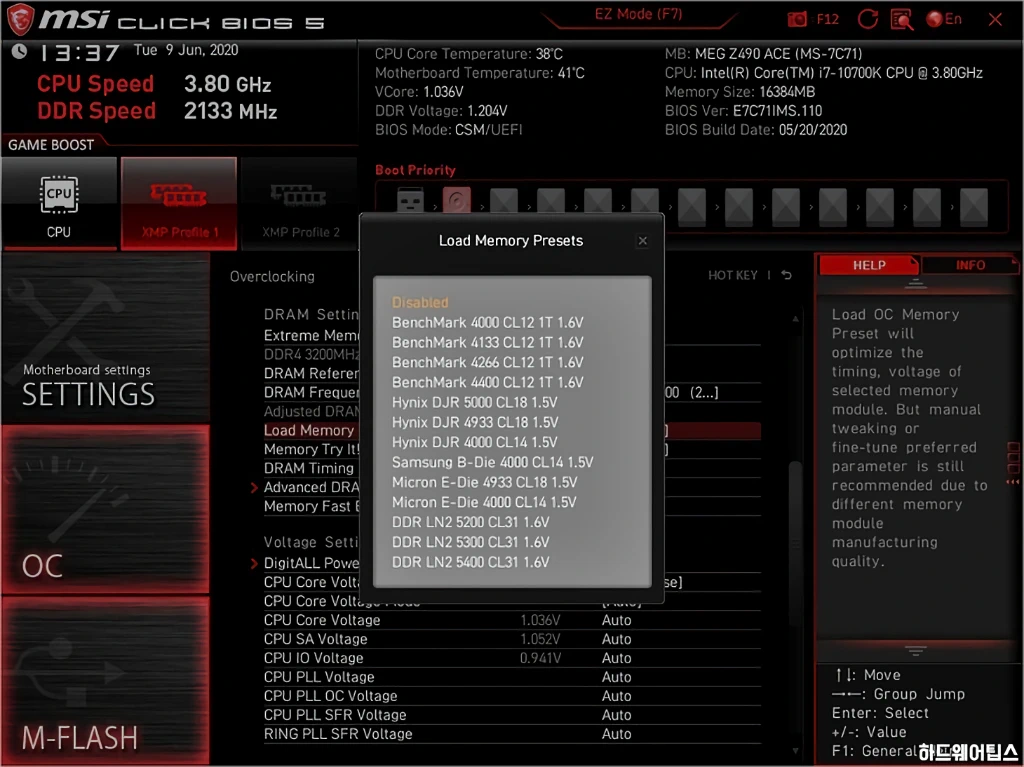
Task: Click the refresh/reset circular arrow icon
Action: coord(867,20)
